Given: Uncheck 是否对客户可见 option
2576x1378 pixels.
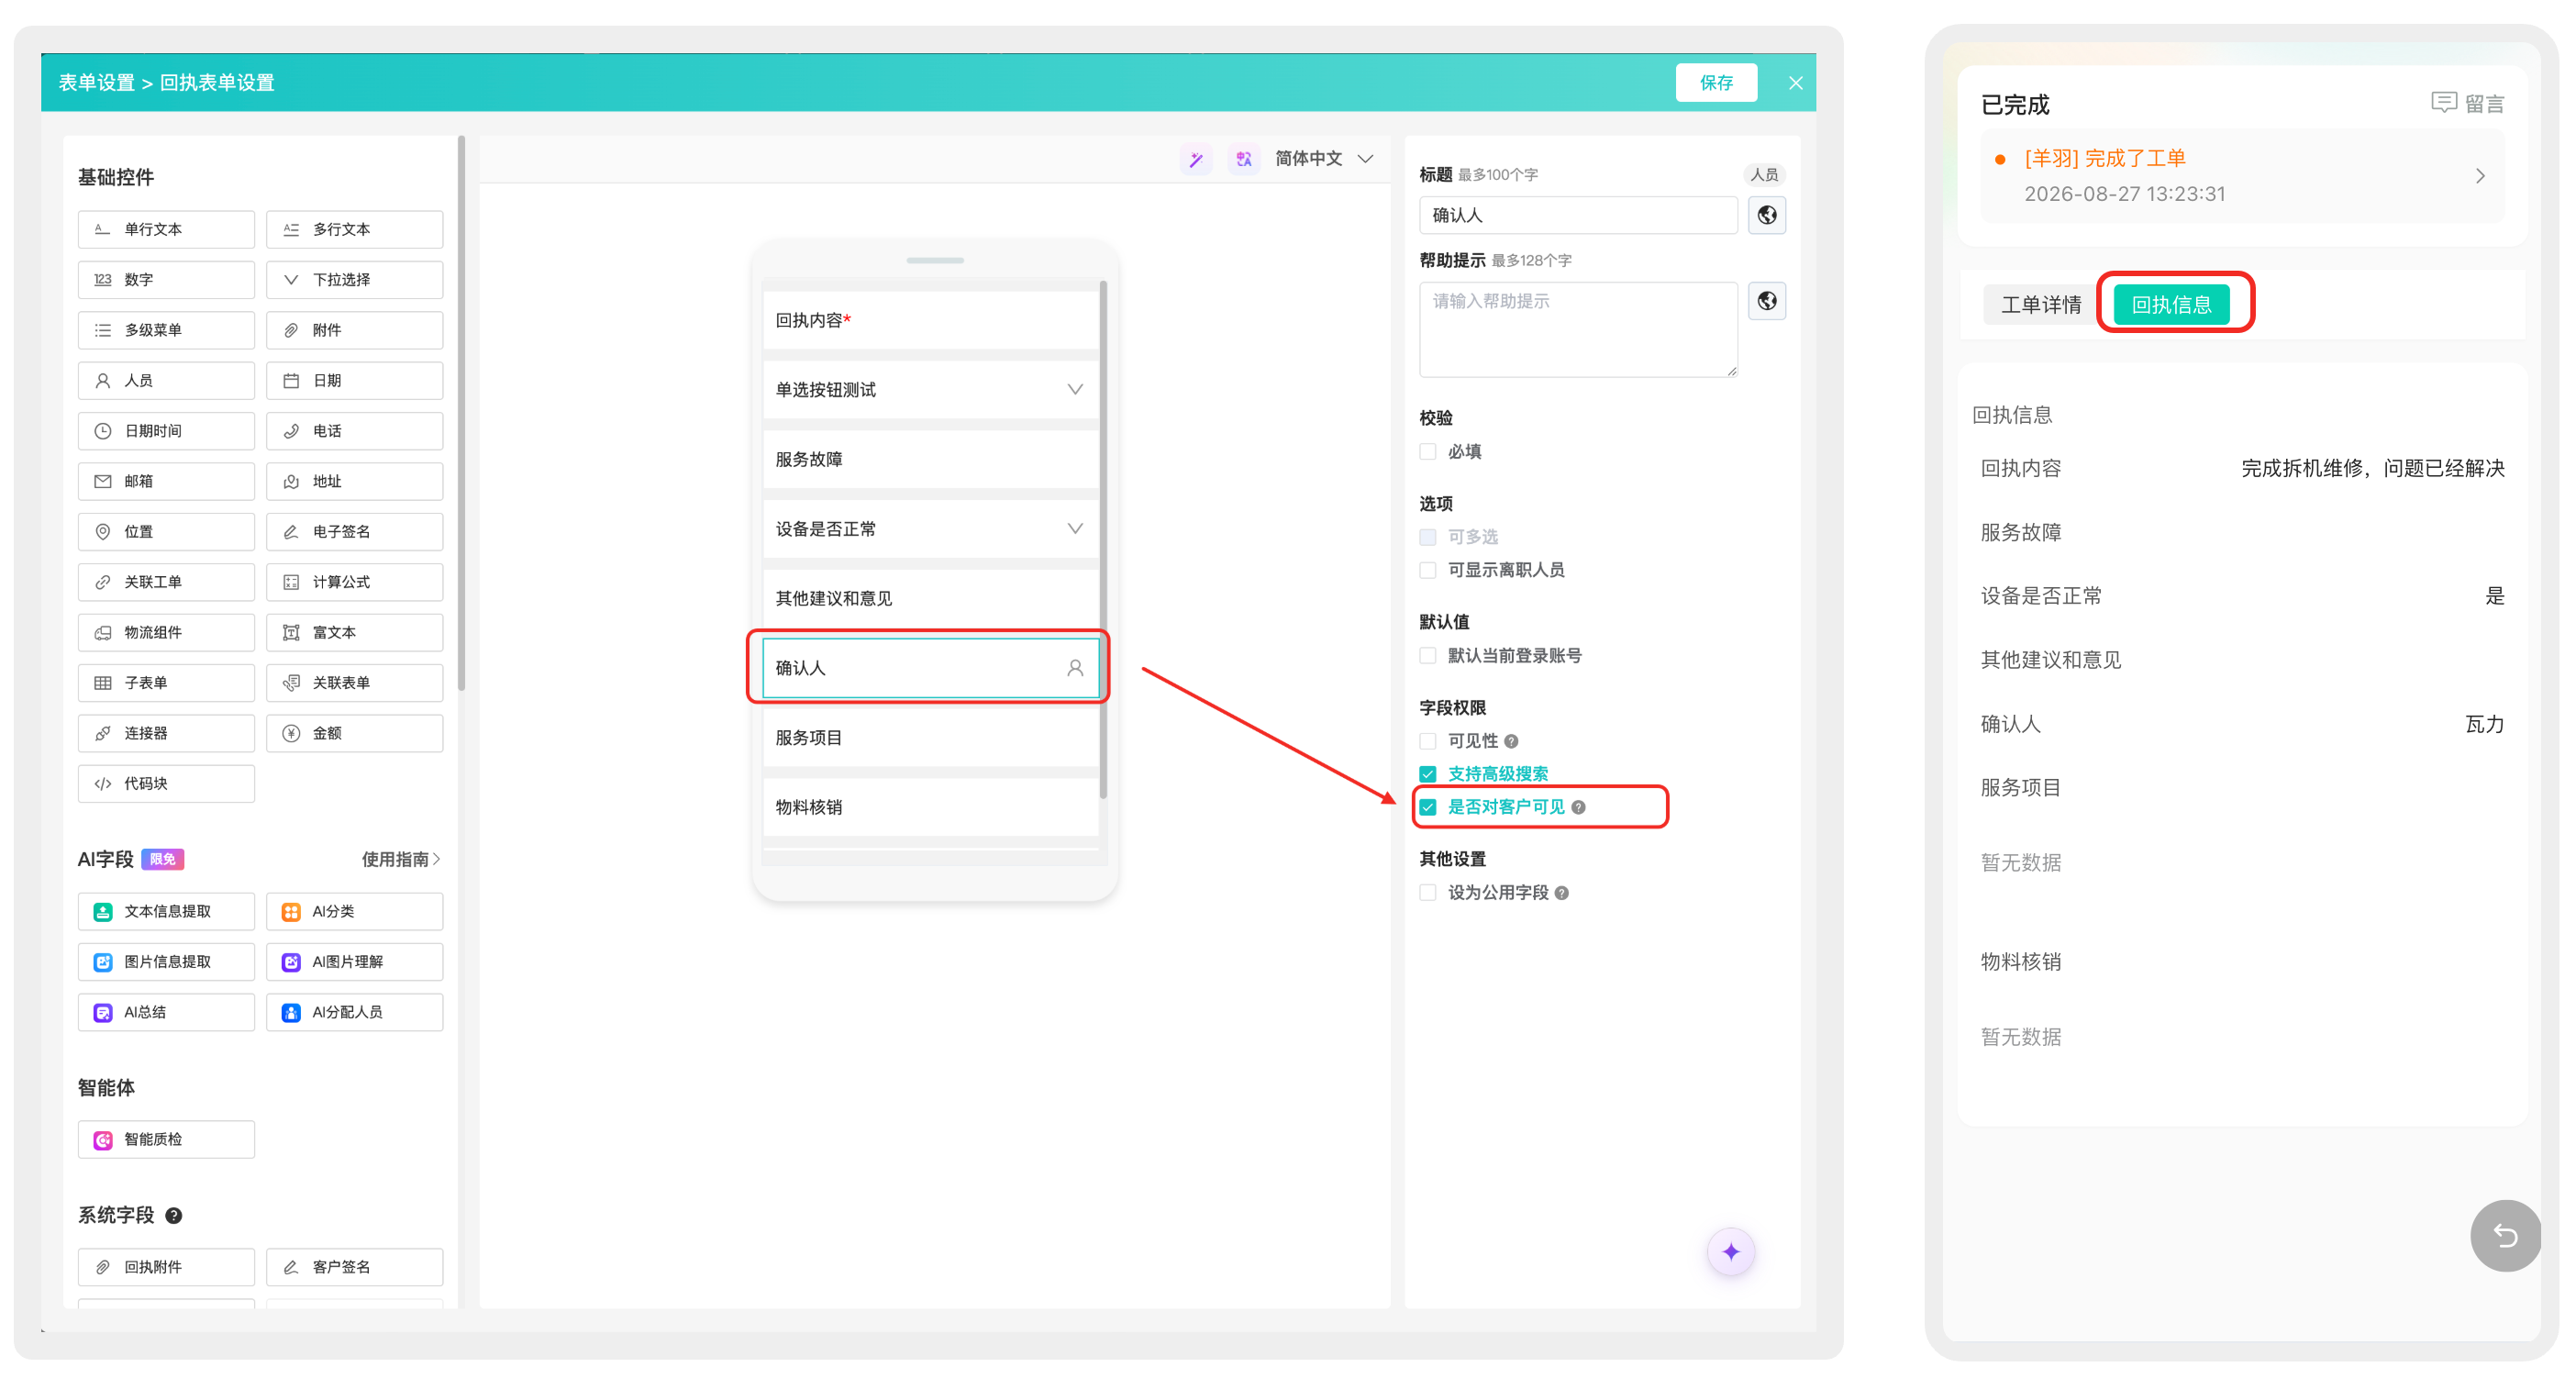Looking at the screenshot, I should click(x=1428, y=807).
